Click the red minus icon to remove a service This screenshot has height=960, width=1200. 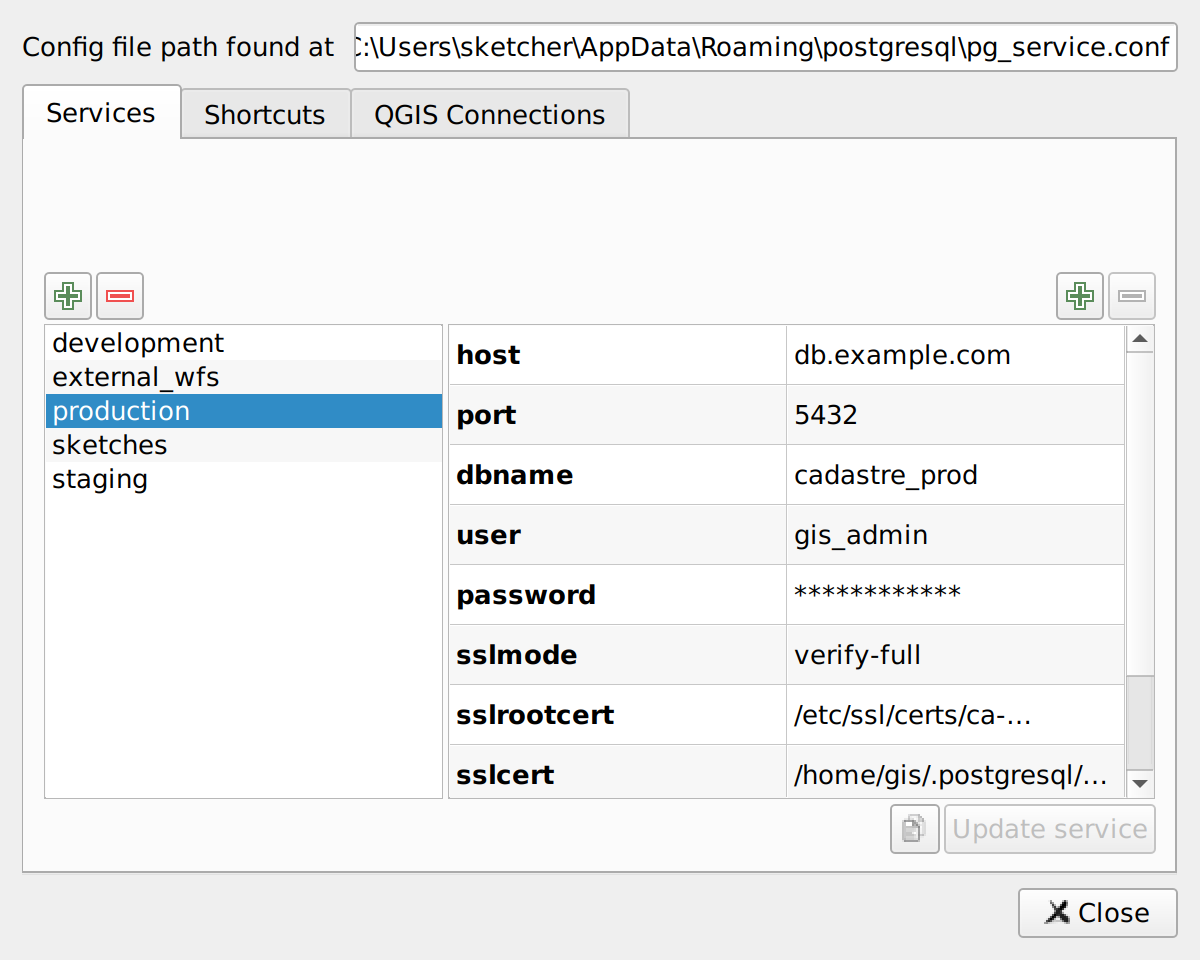click(120, 296)
